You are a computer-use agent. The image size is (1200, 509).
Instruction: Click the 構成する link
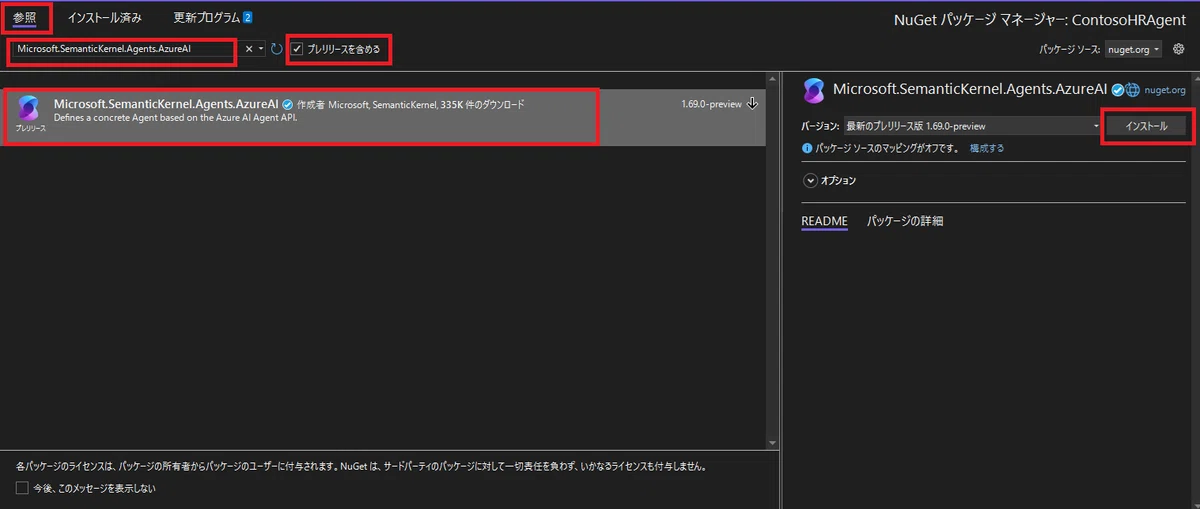[x=986, y=148]
